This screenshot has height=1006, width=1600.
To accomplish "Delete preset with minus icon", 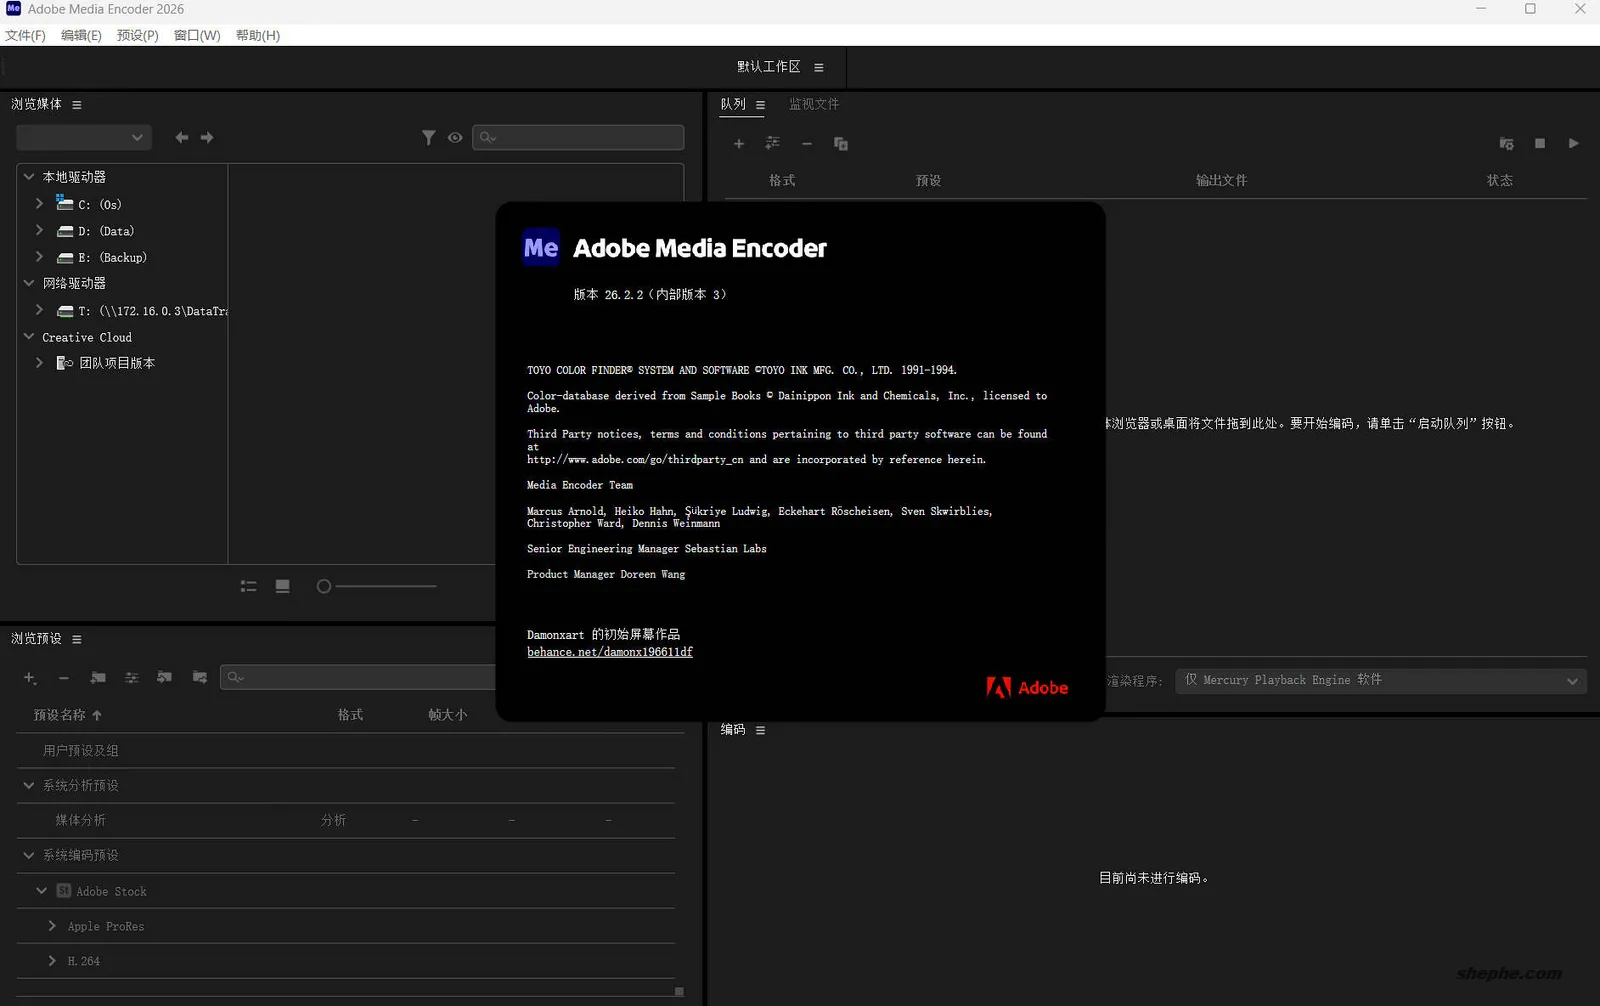I will 64,678.
